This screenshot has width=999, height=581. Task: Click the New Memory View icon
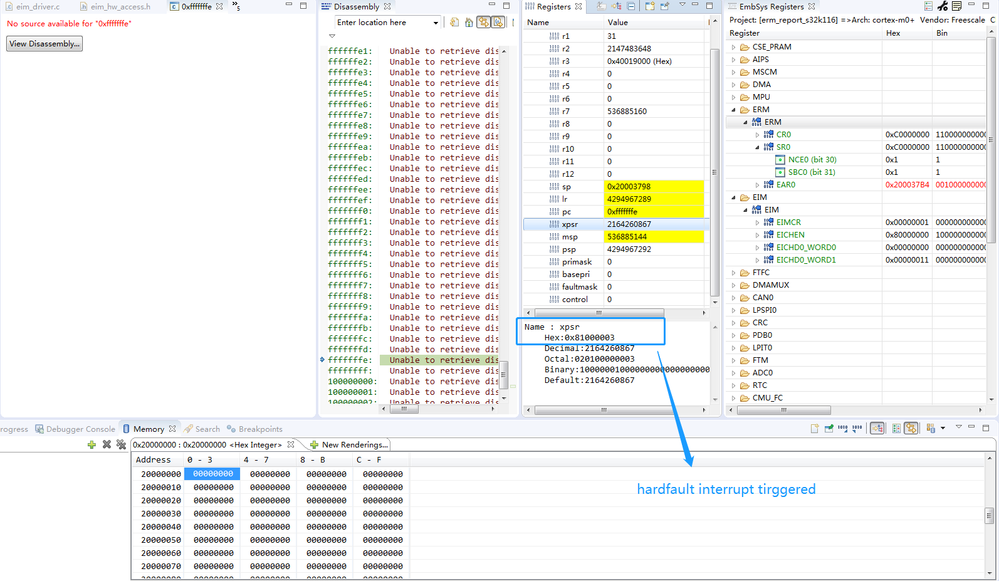click(814, 429)
